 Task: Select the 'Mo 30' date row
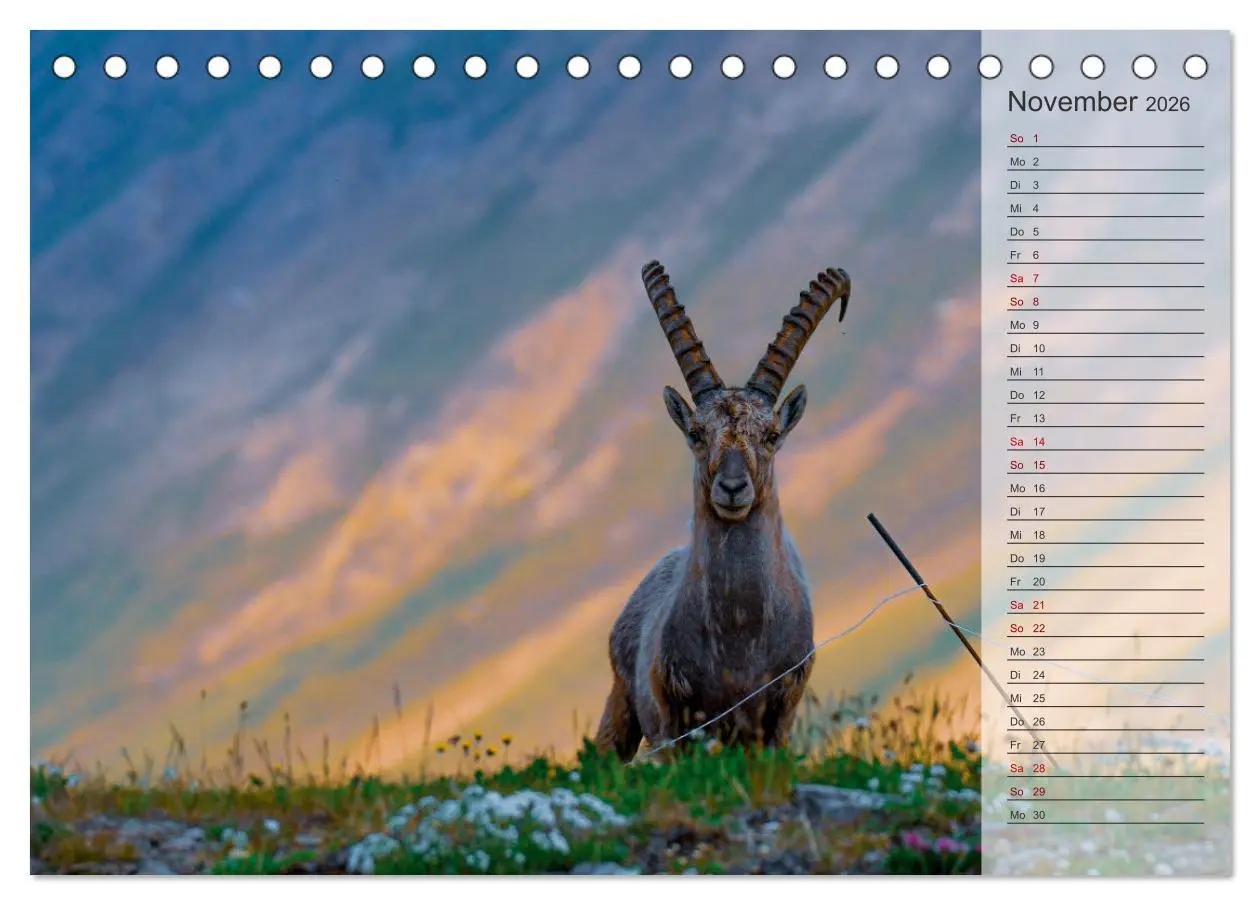coord(1105,815)
